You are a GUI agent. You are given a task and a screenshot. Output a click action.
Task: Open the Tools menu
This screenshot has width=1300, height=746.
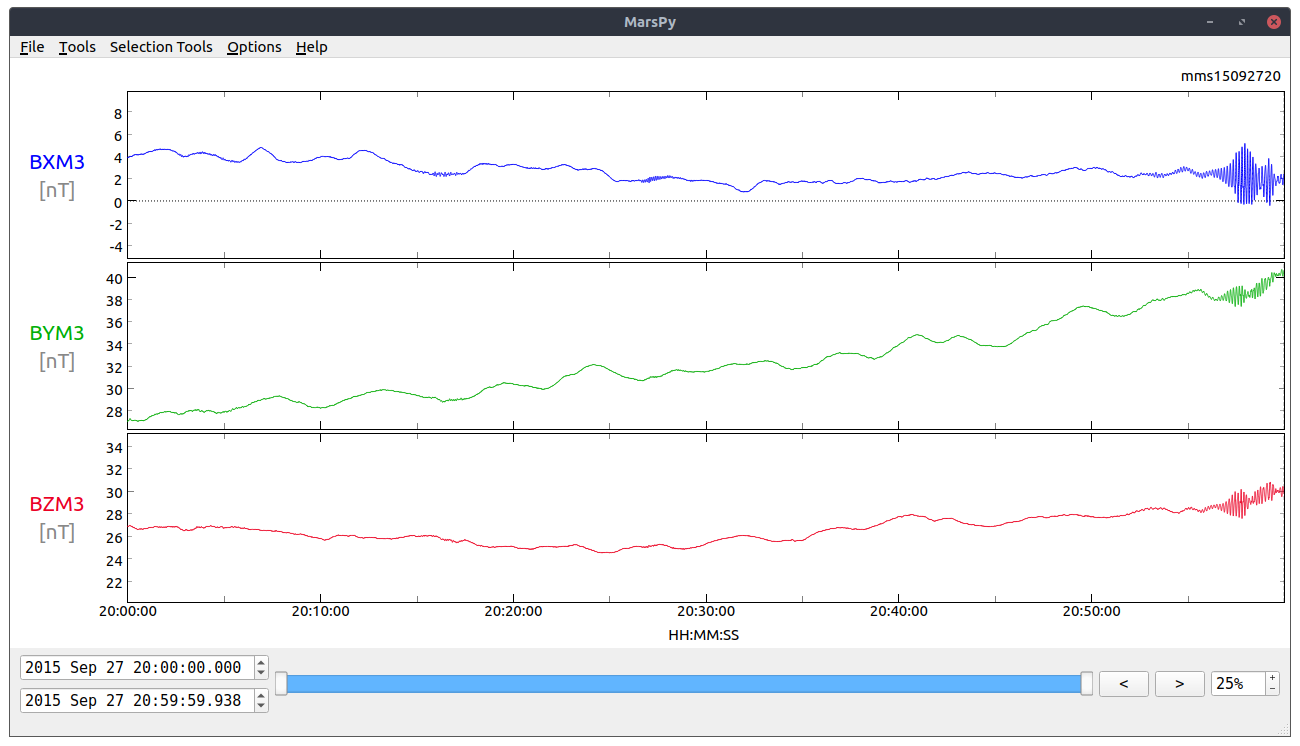point(77,47)
